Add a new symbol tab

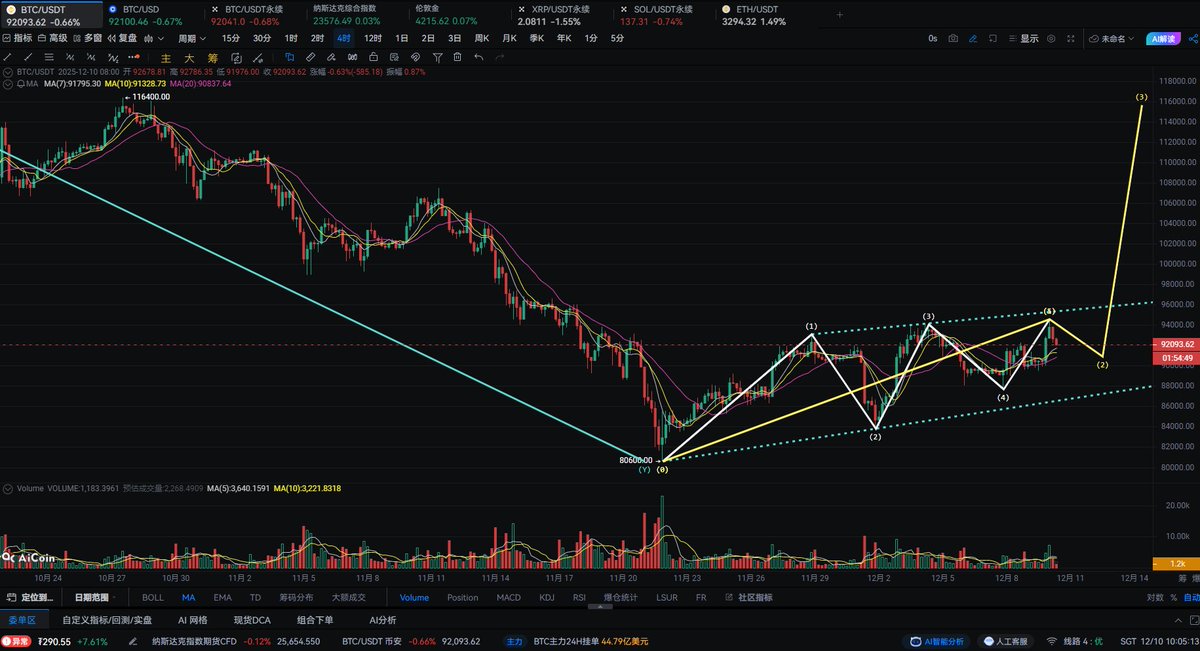click(x=839, y=14)
